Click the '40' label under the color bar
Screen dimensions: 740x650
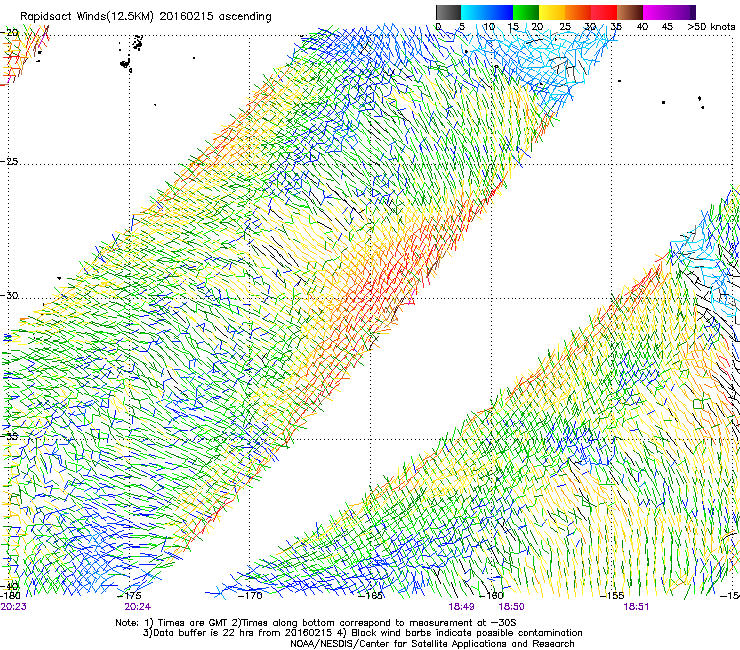pos(642,27)
